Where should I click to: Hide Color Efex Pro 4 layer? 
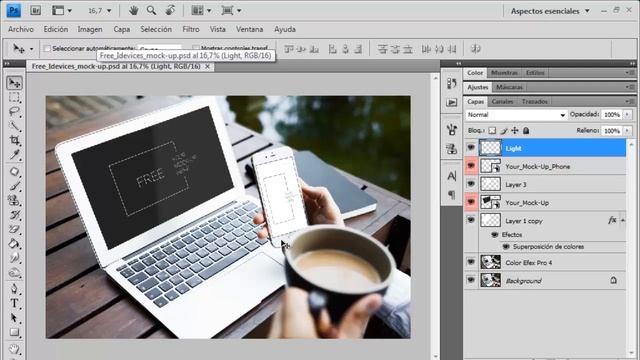(471, 262)
